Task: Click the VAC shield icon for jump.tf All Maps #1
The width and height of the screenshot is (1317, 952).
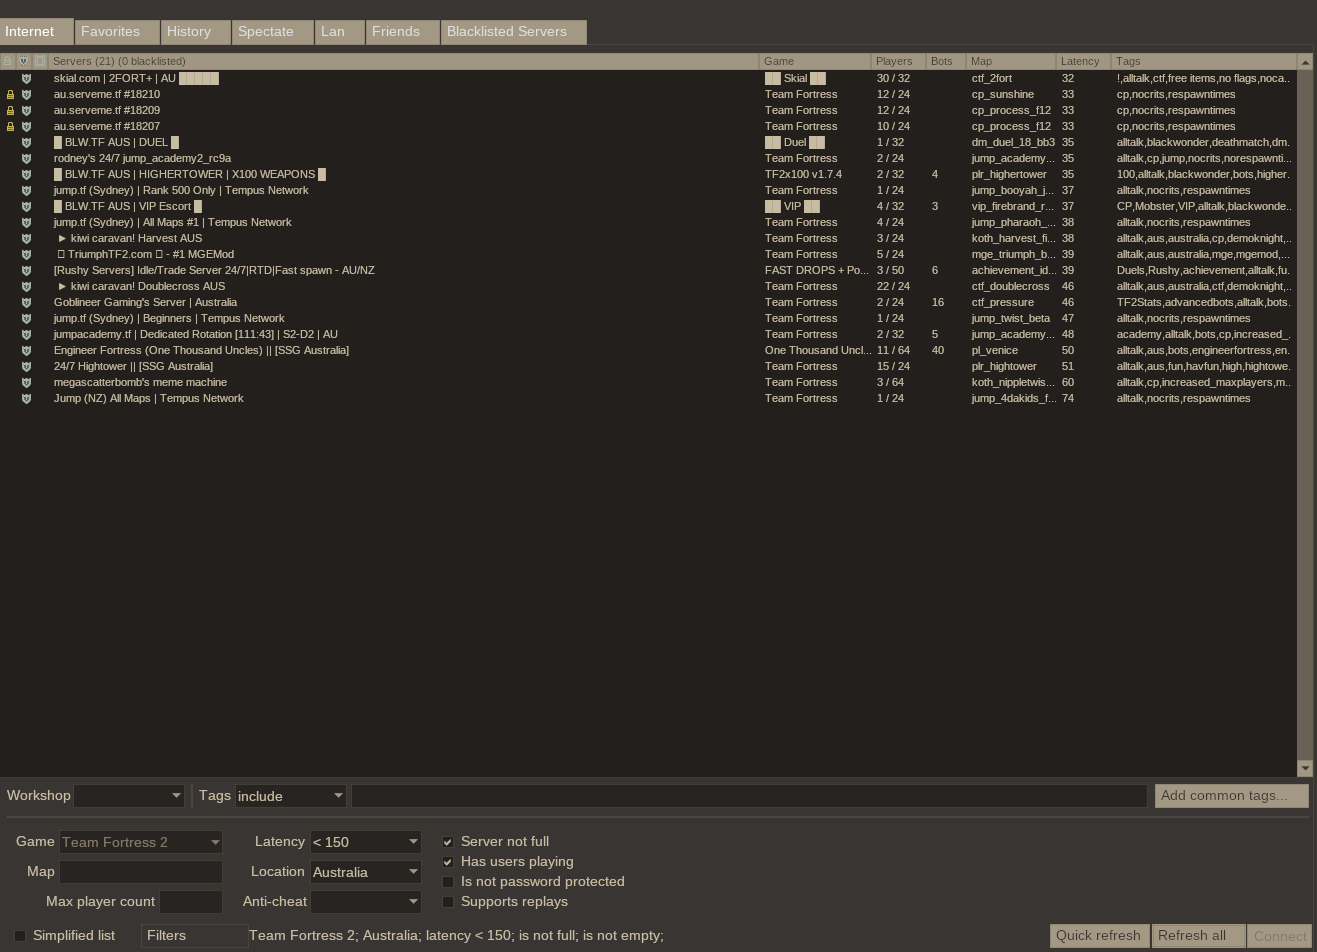Action: (x=27, y=222)
